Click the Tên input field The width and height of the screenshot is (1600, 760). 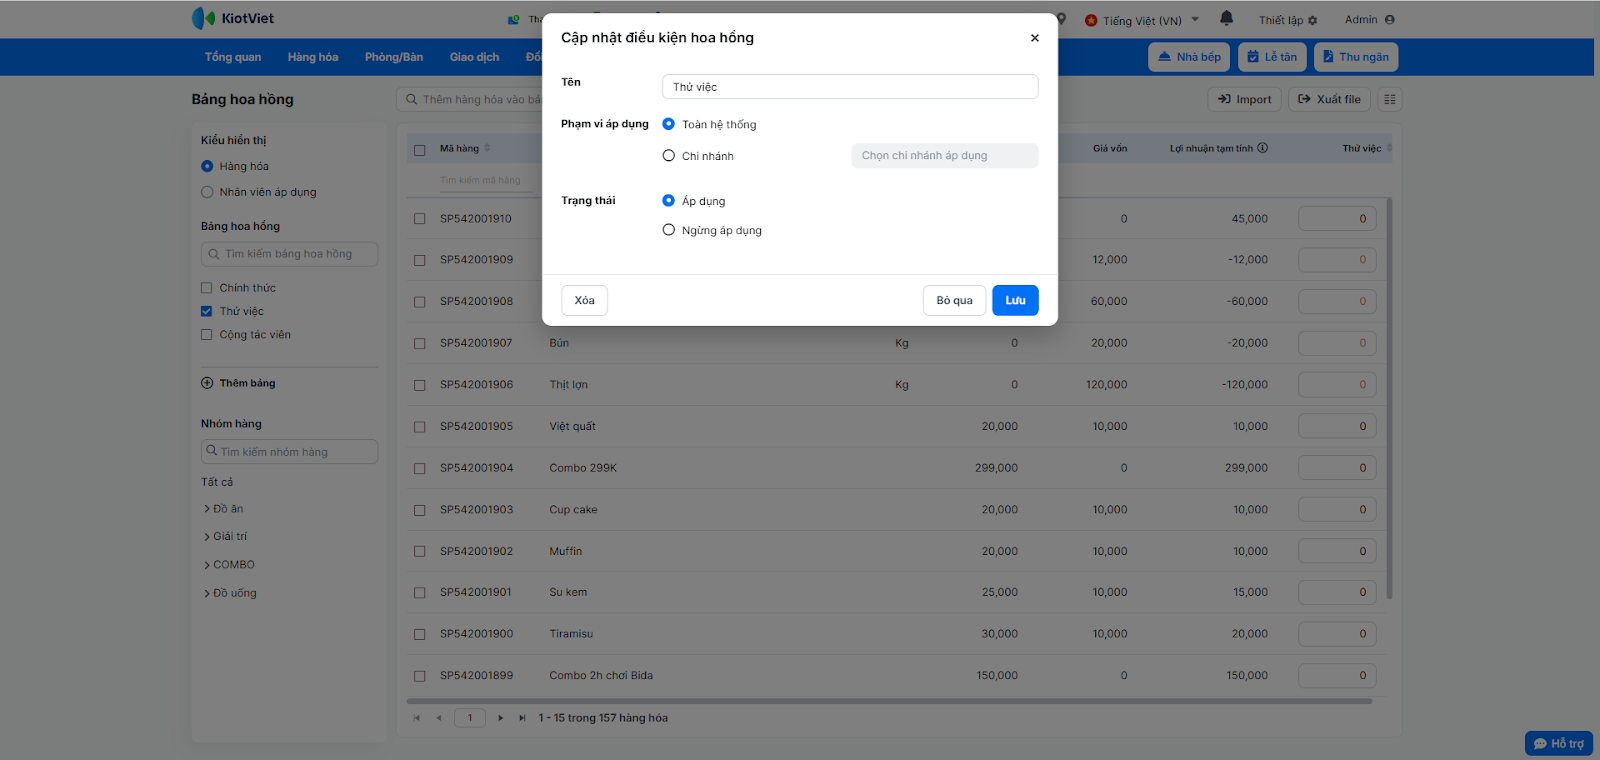point(850,87)
